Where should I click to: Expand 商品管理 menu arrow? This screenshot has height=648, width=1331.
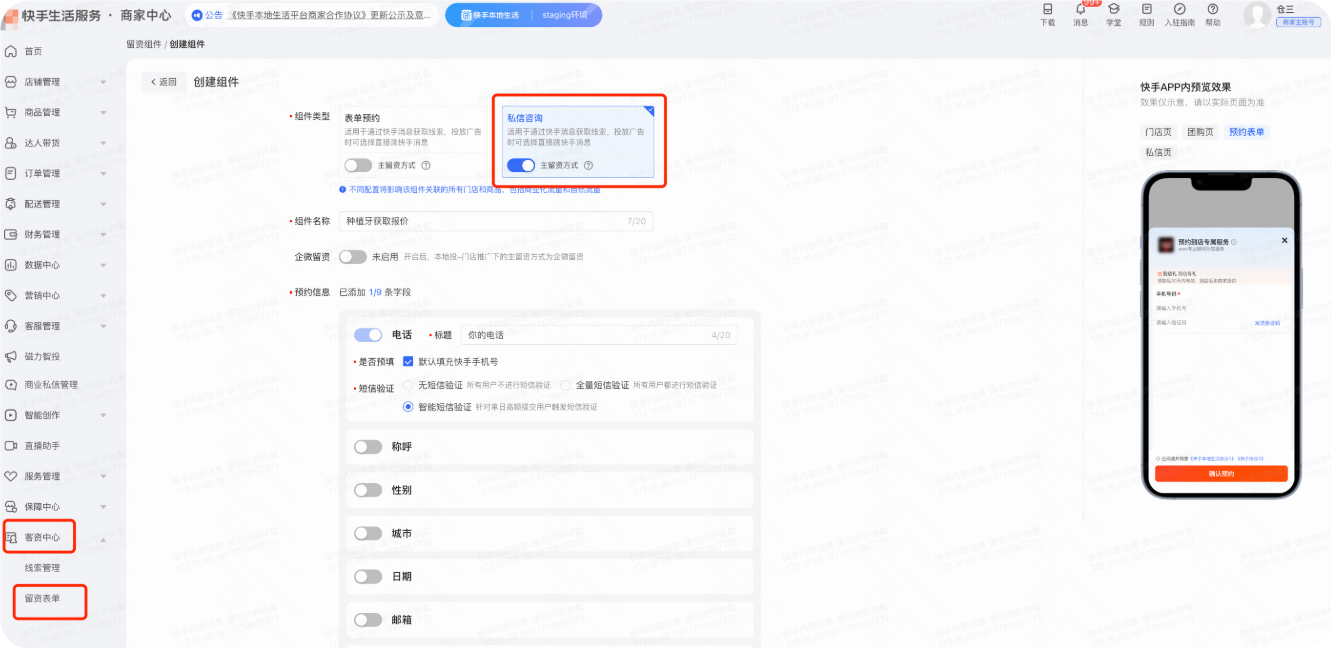pos(103,112)
